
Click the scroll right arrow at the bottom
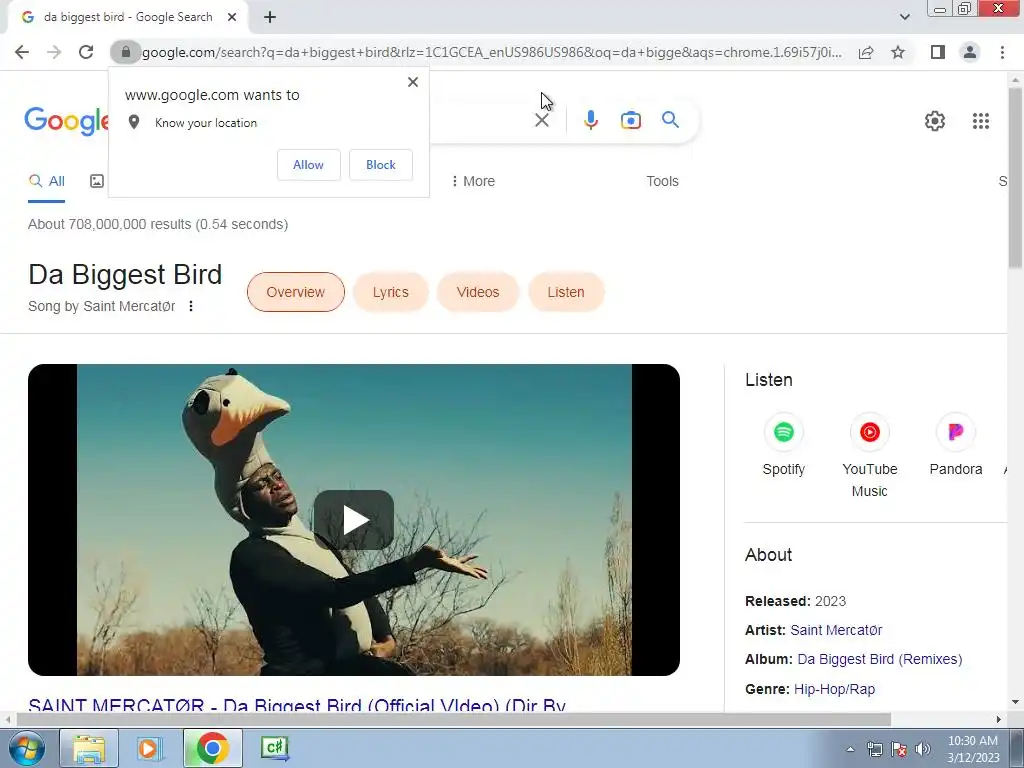coord(999,719)
